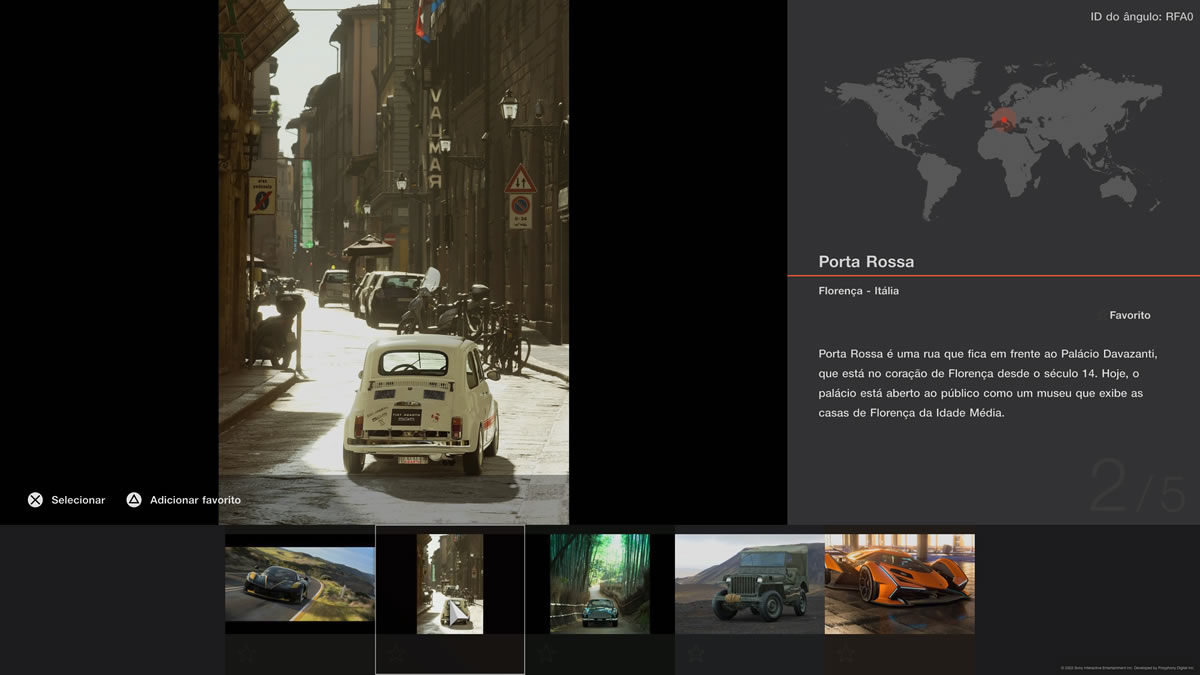Click the triangle icon beside Adicionar favorito

134,500
